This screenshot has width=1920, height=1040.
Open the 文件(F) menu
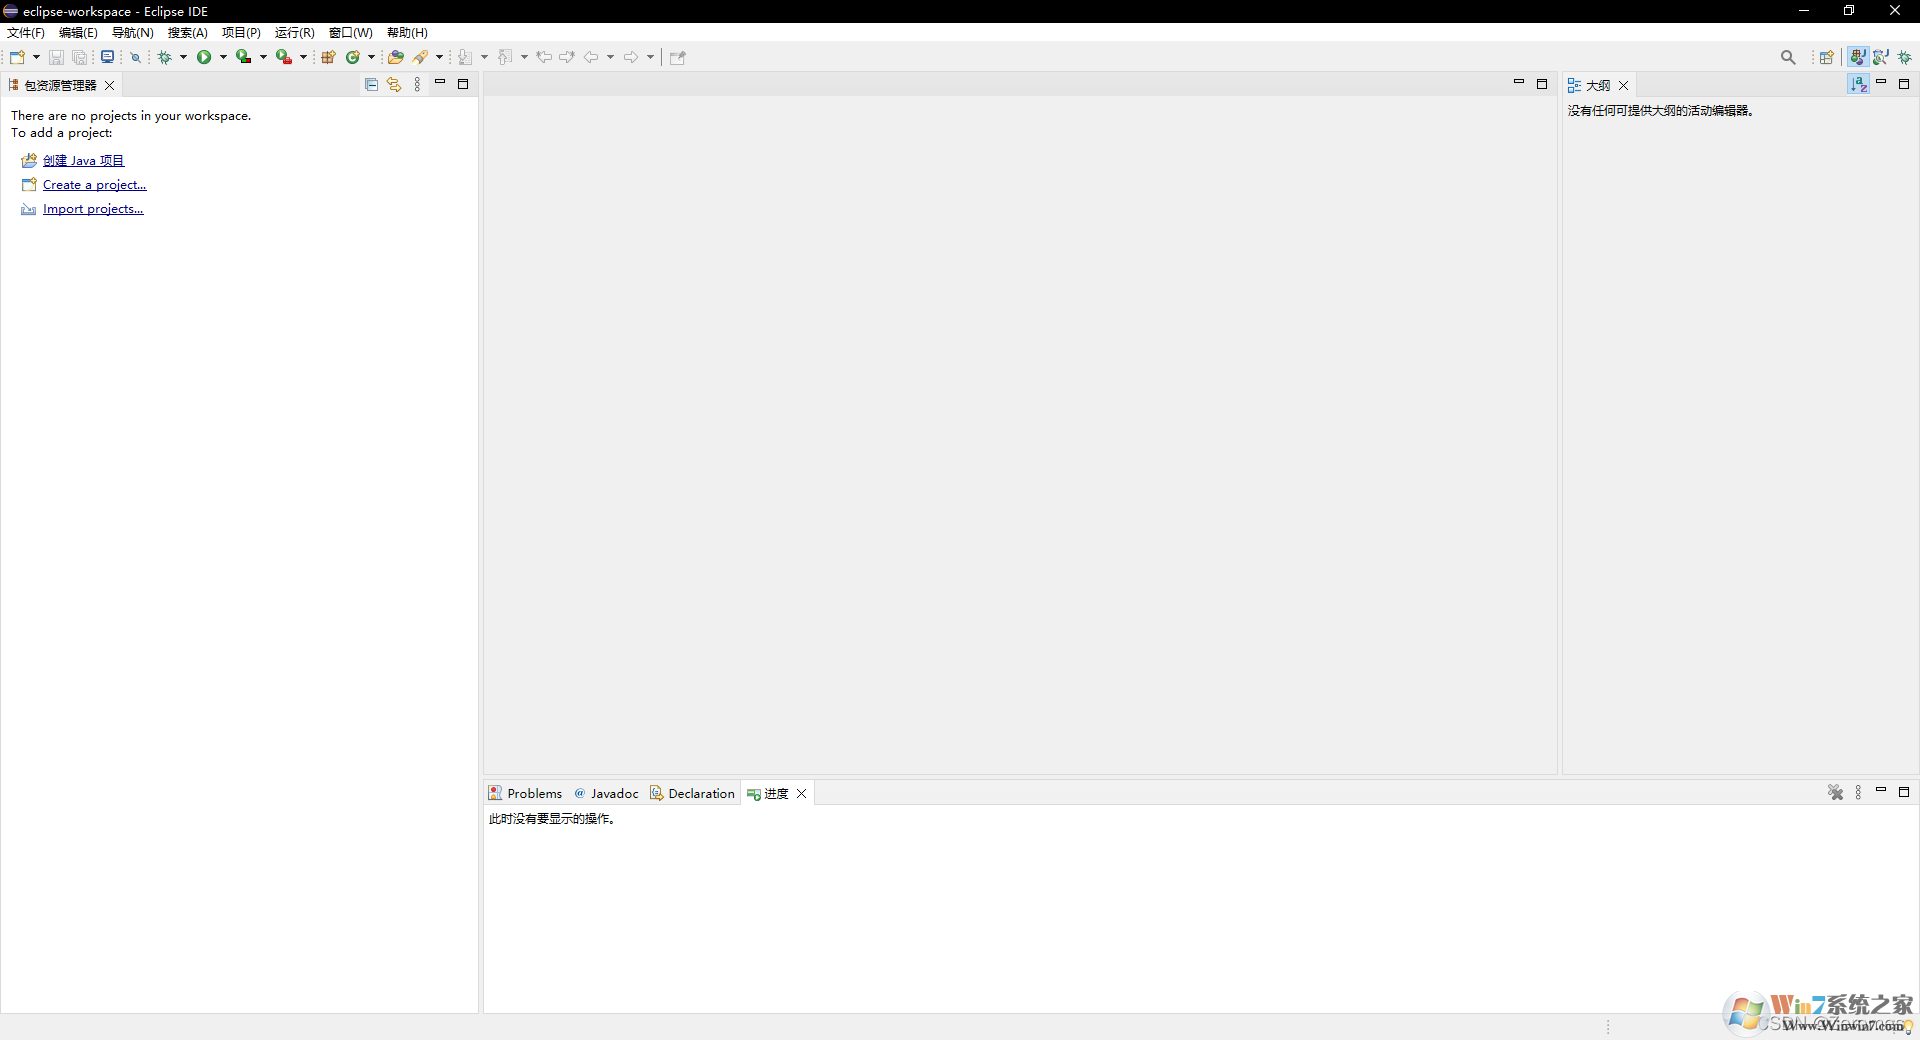point(26,33)
